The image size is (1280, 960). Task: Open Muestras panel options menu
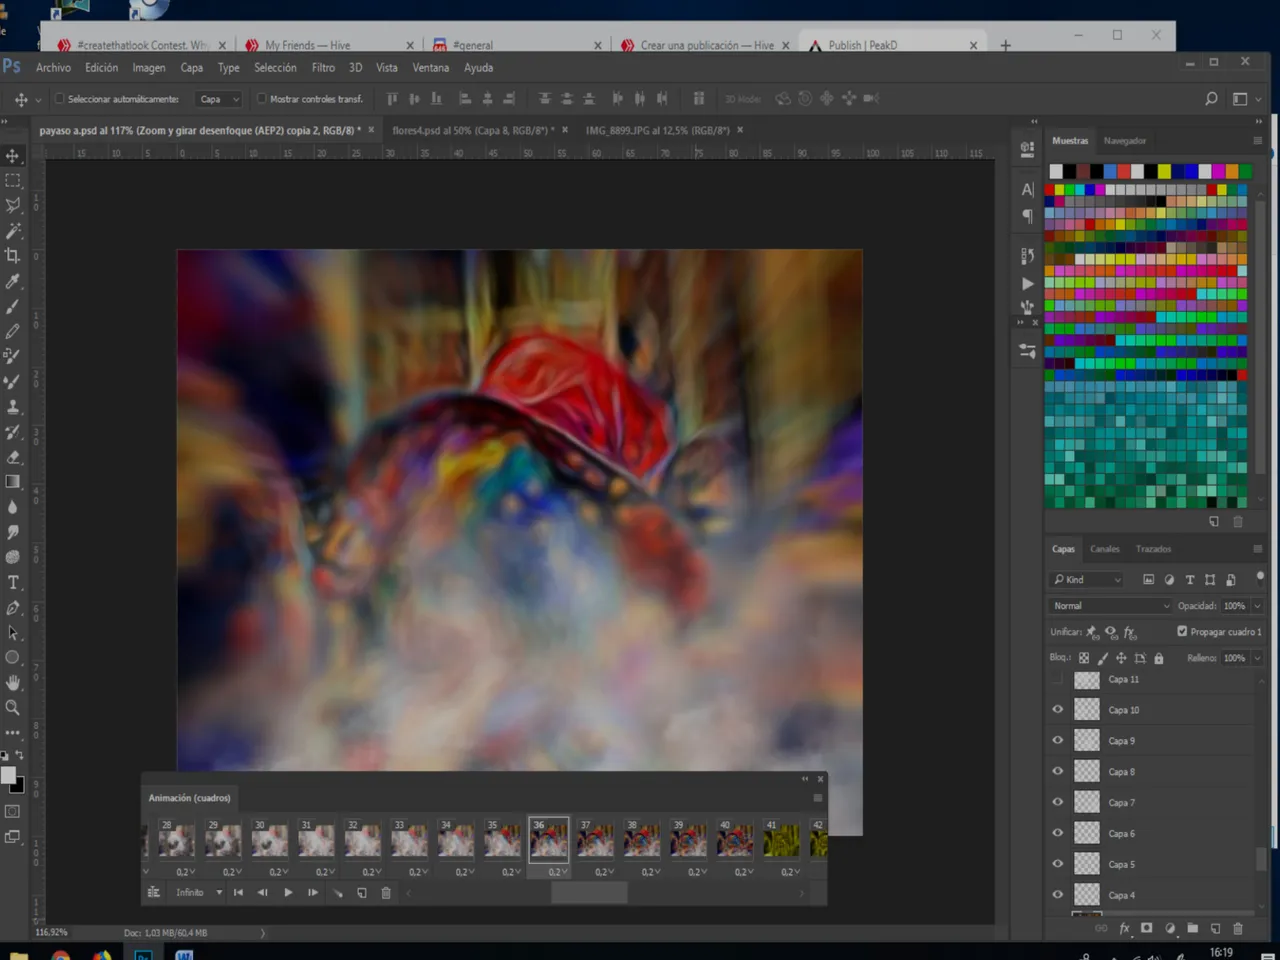(x=1257, y=141)
